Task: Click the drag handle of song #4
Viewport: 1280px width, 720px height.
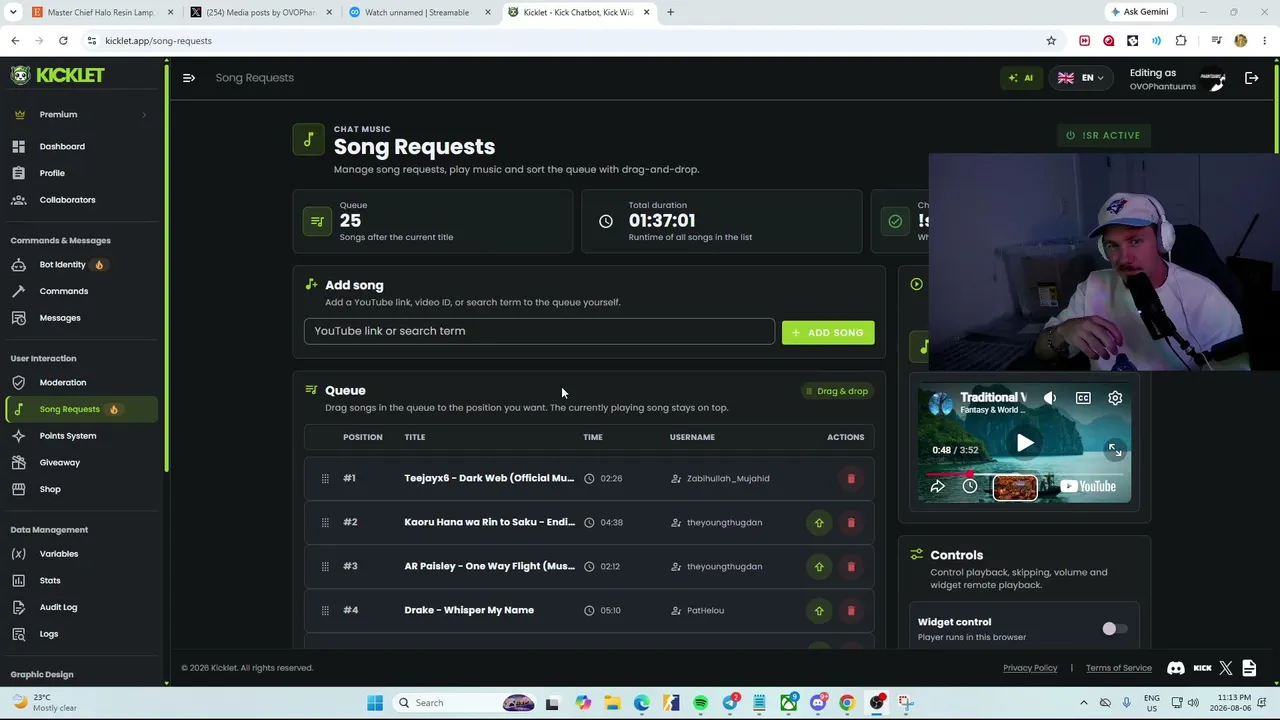Action: [x=325, y=611]
